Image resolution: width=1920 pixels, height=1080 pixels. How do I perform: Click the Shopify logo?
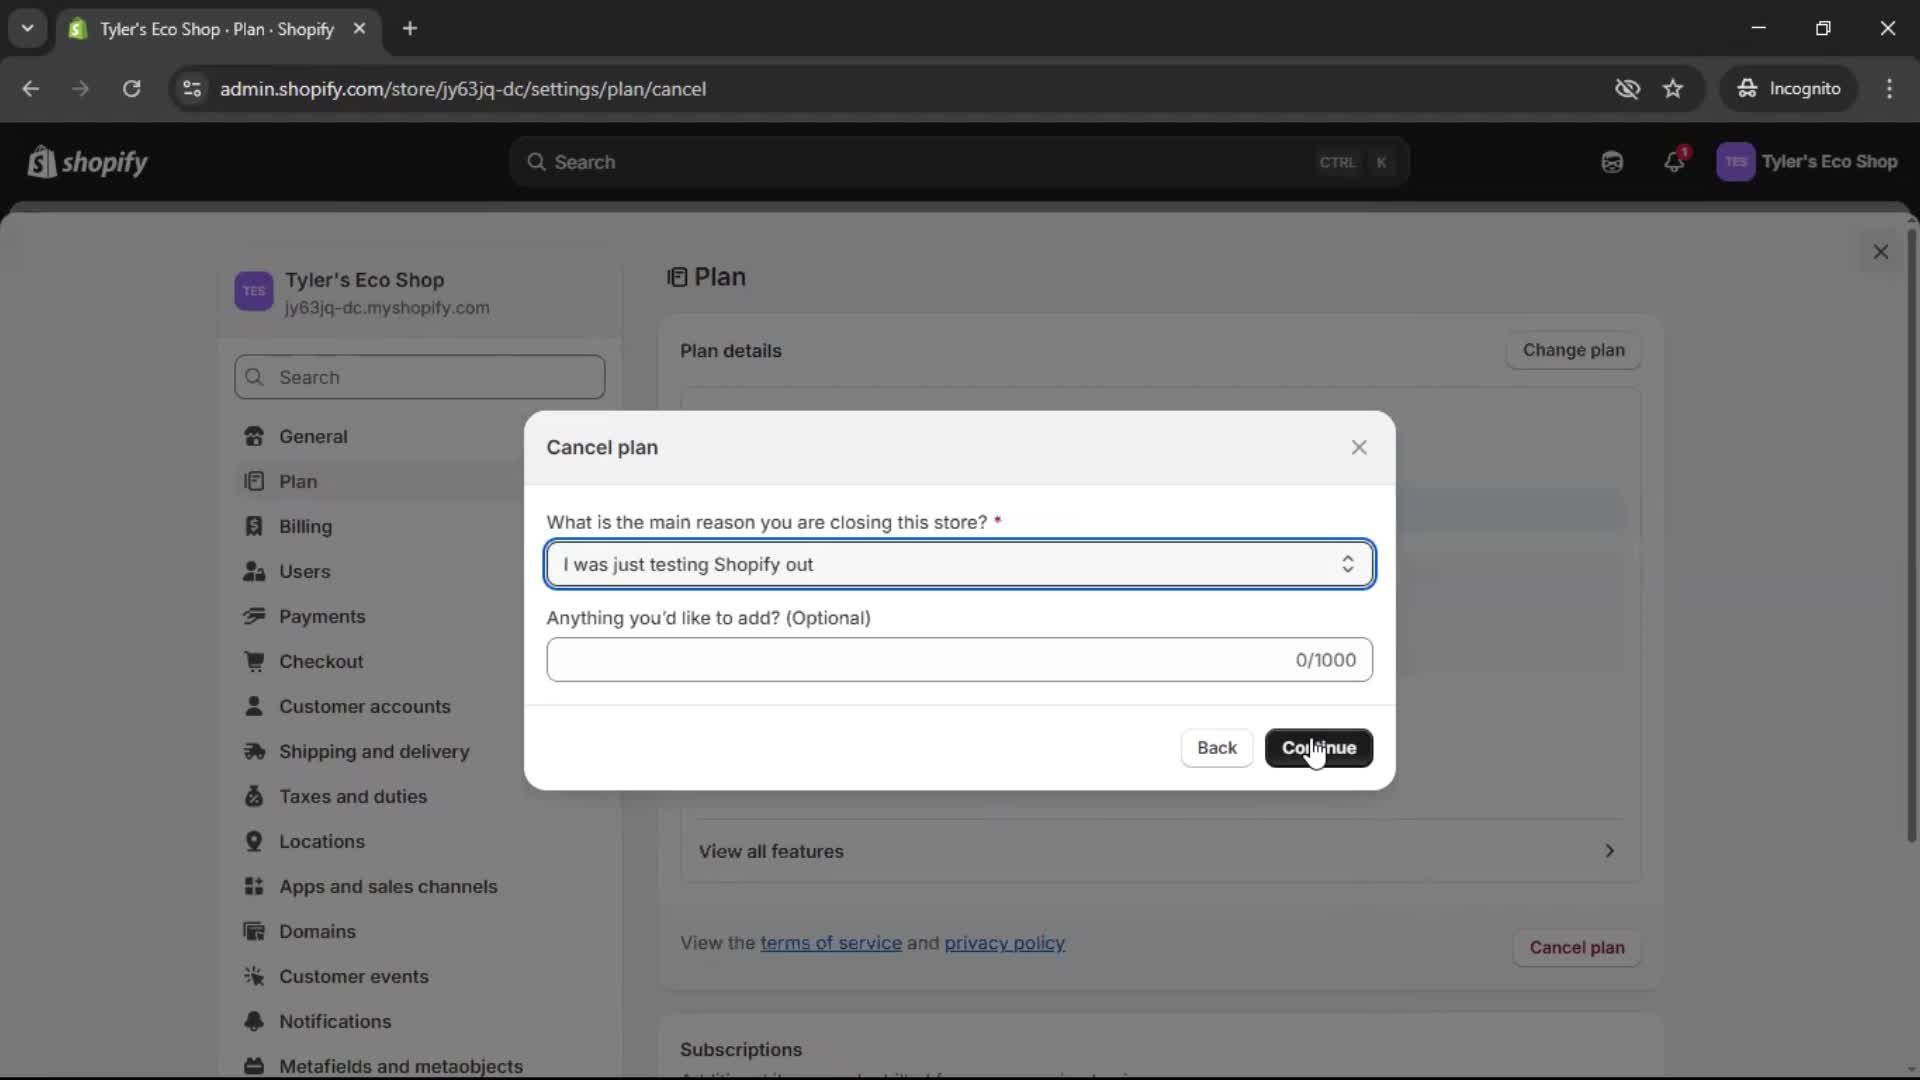point(88,162)
